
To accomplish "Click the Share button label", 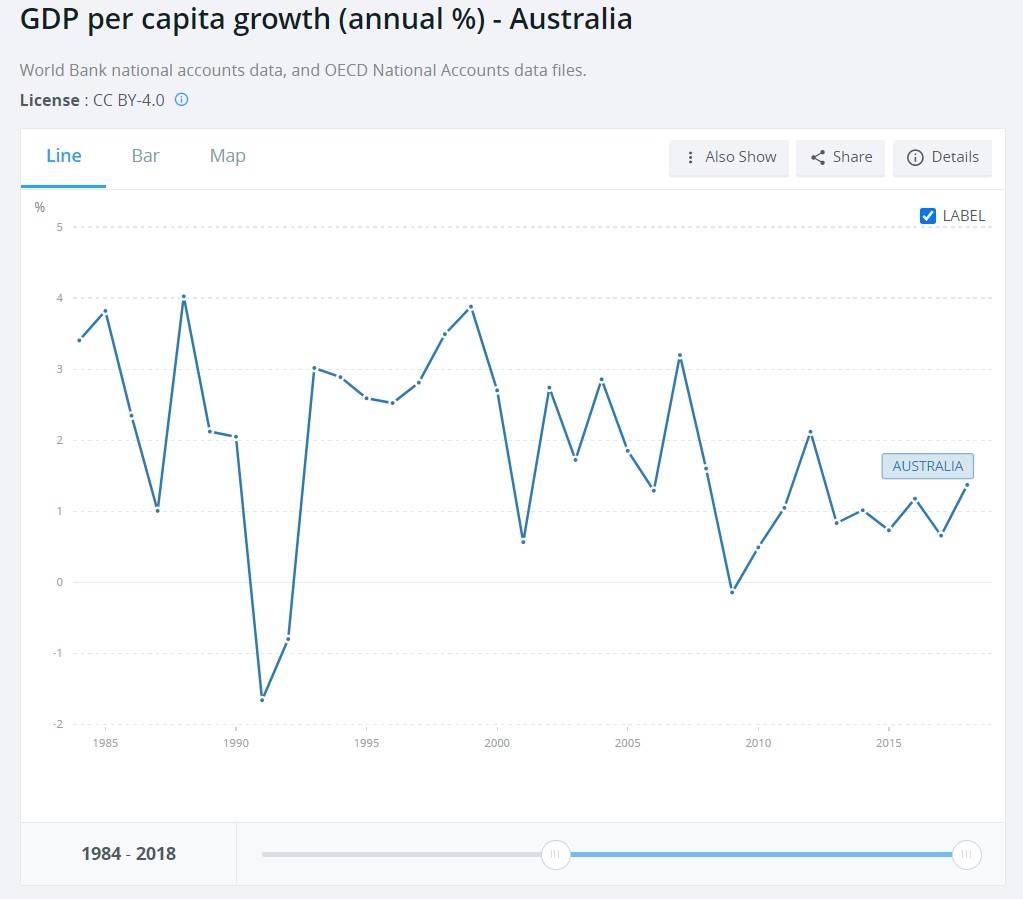I will (x=852, y=157).
